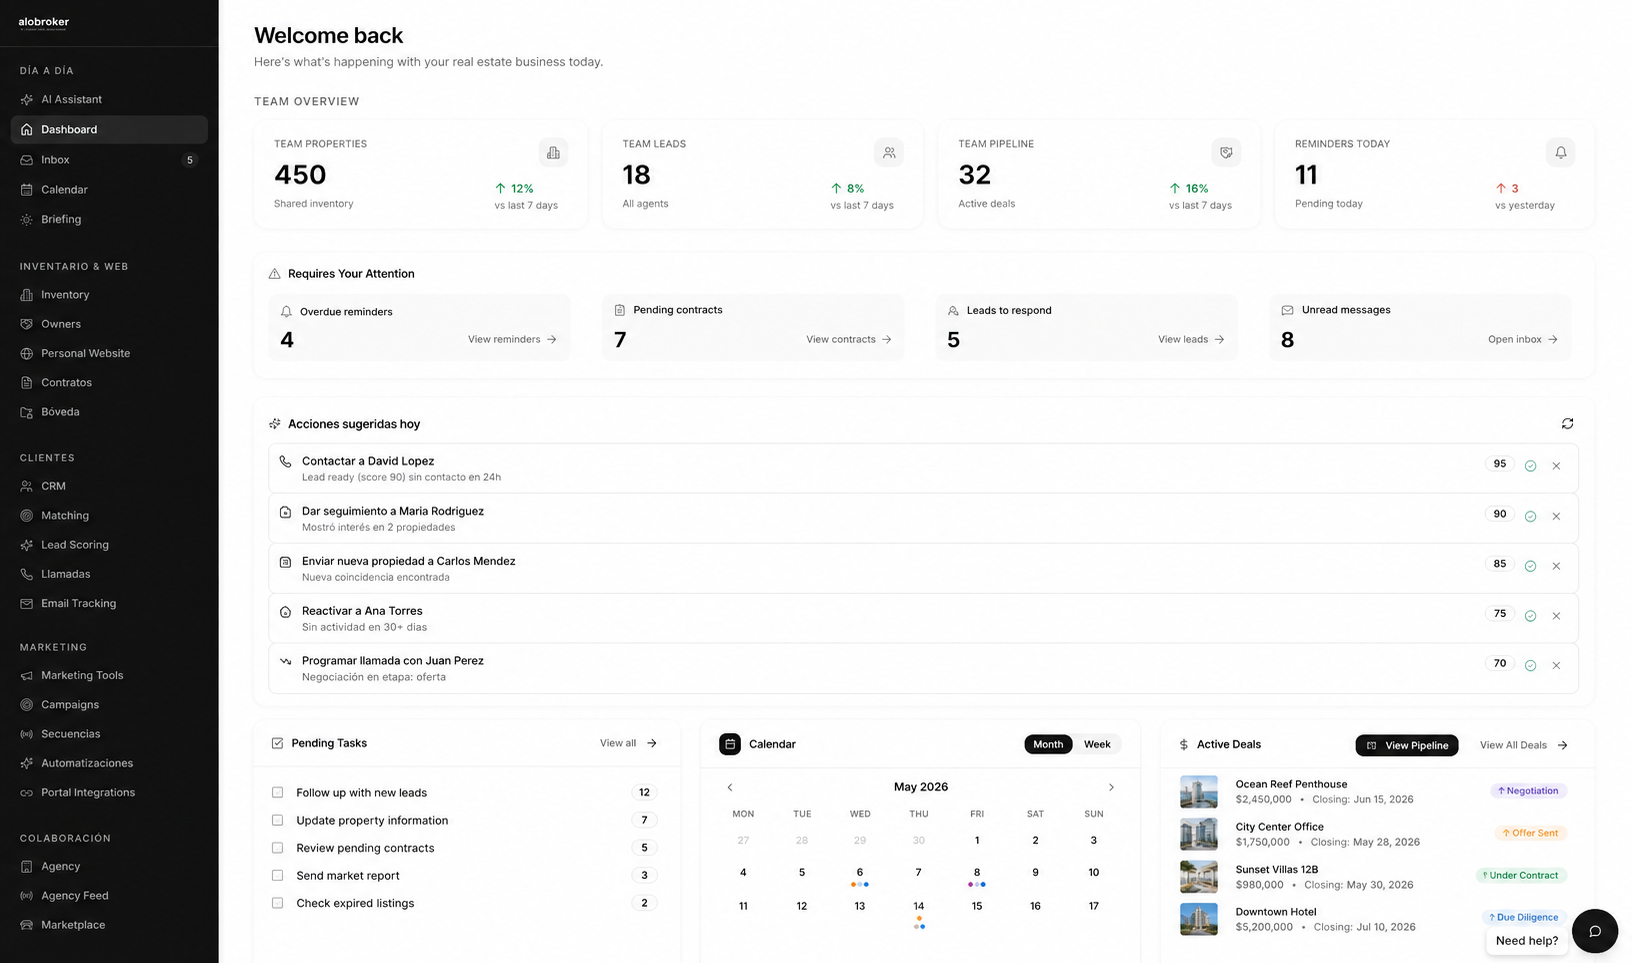1632x963 pixels.
Task: Click View all pending tasks link
Action: click(x=628, y=743)
